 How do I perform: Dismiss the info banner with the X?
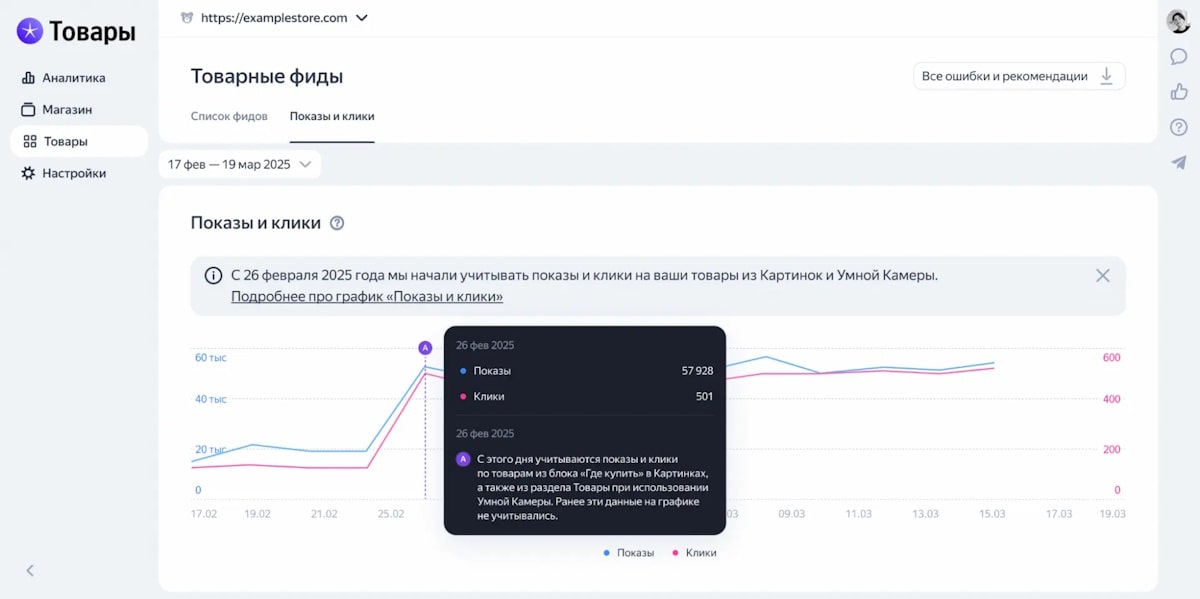pyautogui.click(x=1102, y=276)
